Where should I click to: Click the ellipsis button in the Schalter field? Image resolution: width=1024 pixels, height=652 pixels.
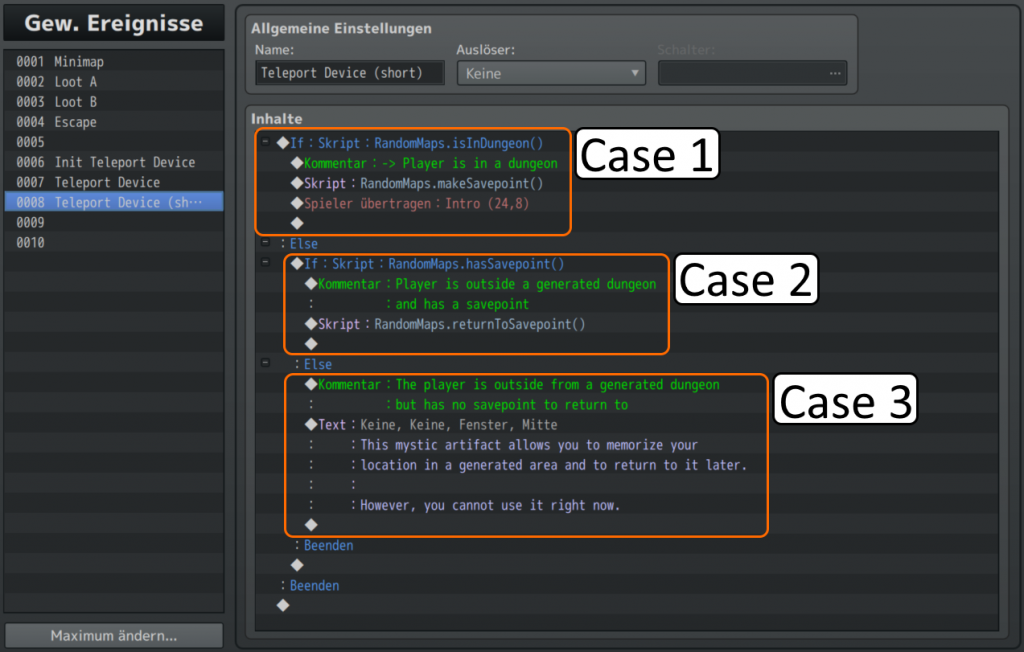coord(835,73)
